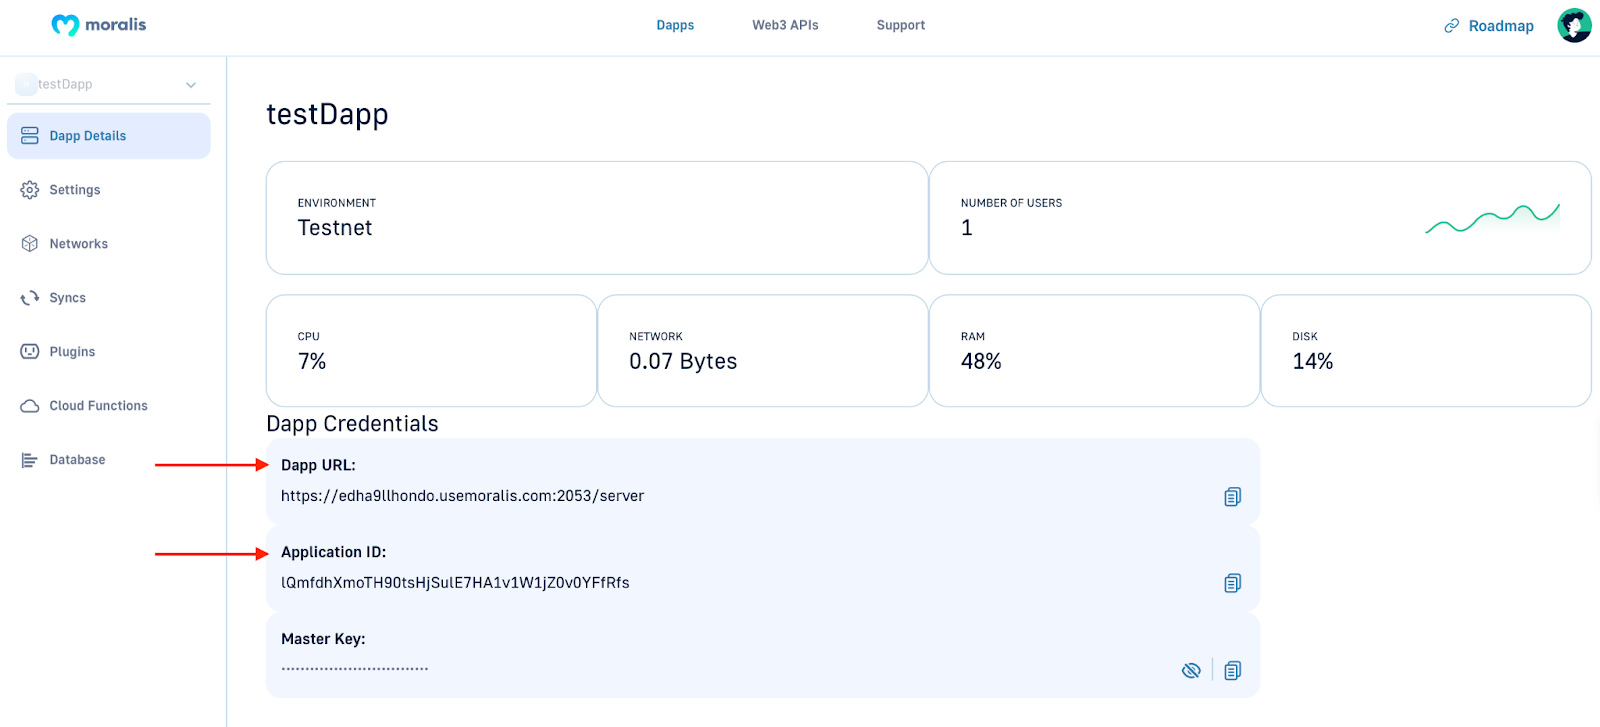
Task: Toggle Master Key visibility eye icon
Action: point(1191,670)
